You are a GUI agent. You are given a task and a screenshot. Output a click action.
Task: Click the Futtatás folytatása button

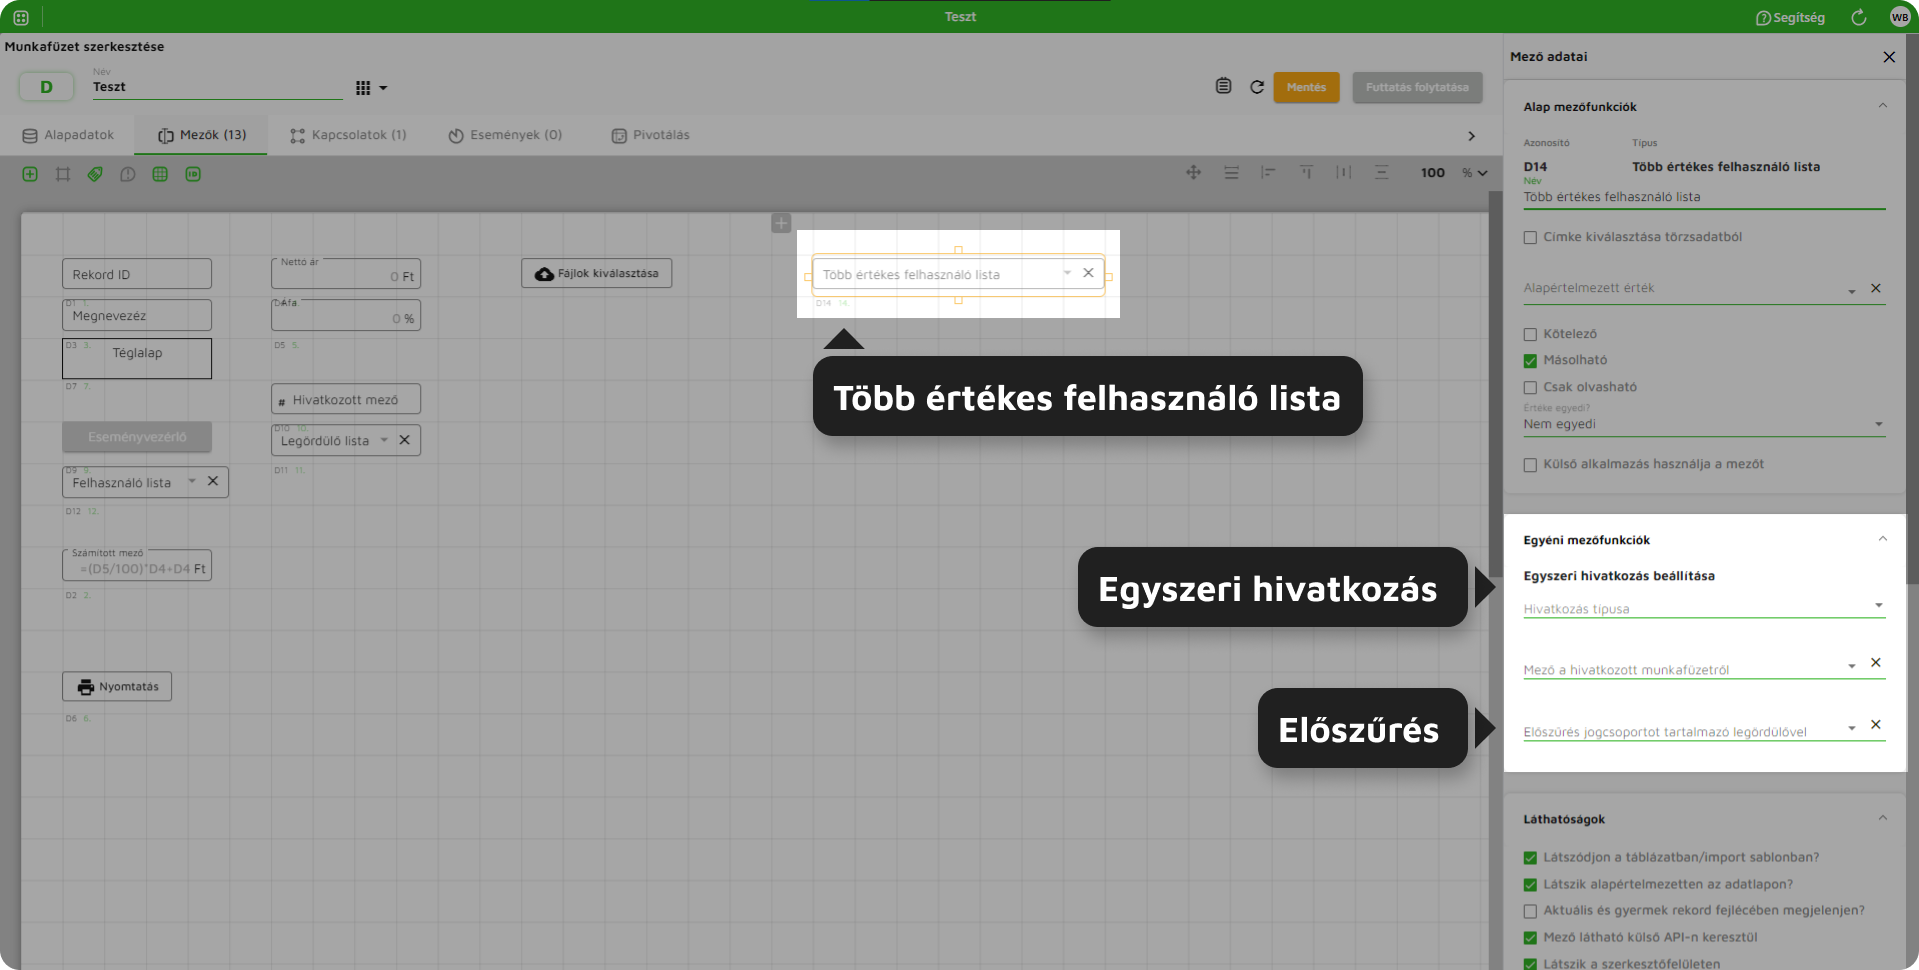click(1417, 87)
